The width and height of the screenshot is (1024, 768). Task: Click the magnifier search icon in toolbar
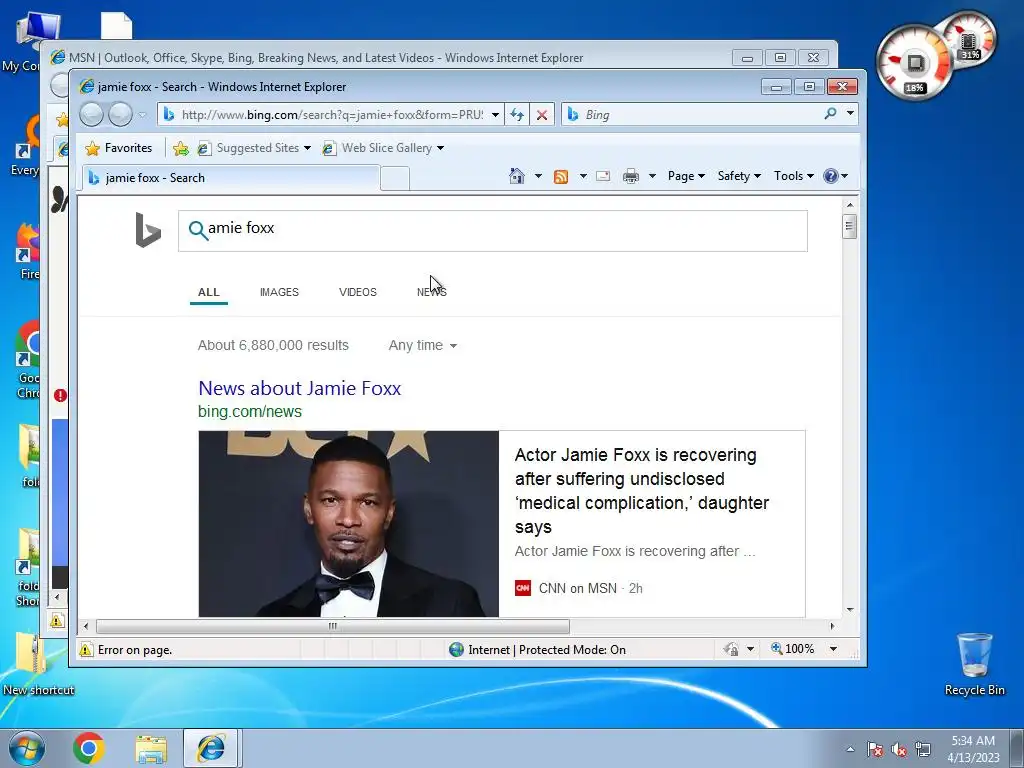(x=830, y=114)
